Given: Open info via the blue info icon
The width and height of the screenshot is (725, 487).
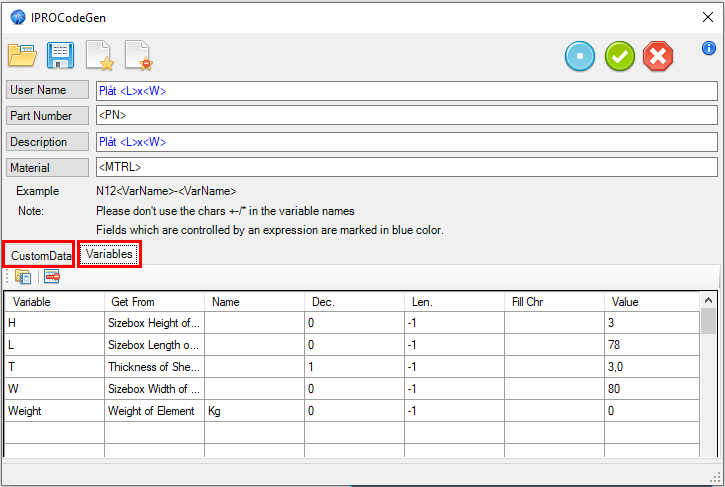Looking at the screenshot, I should (708, 48).
